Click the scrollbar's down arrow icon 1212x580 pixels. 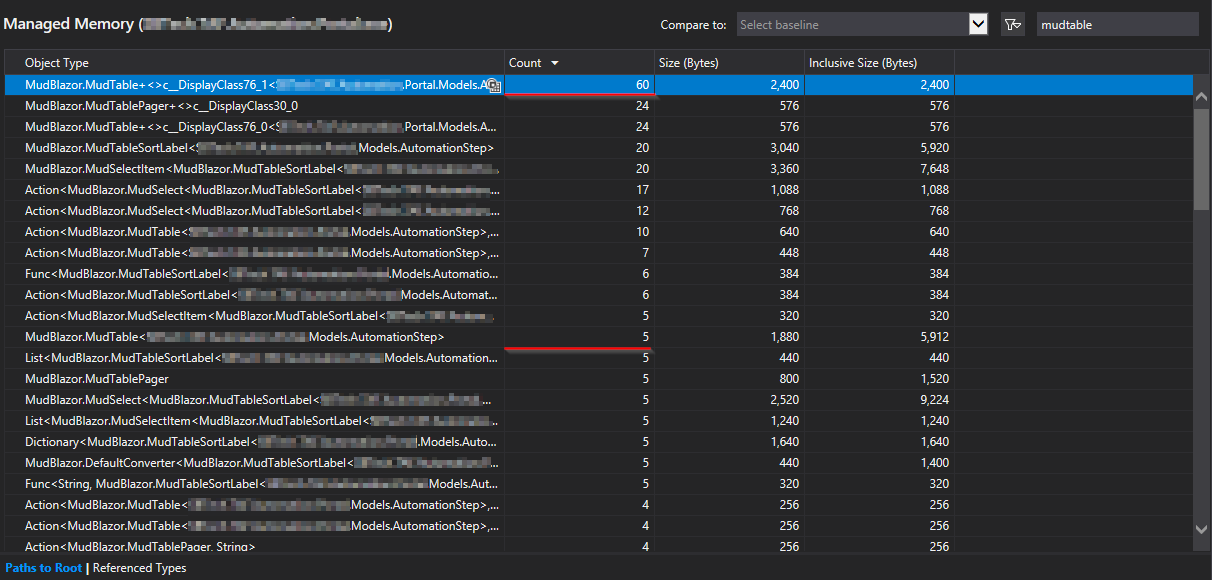click(1202, 530)
